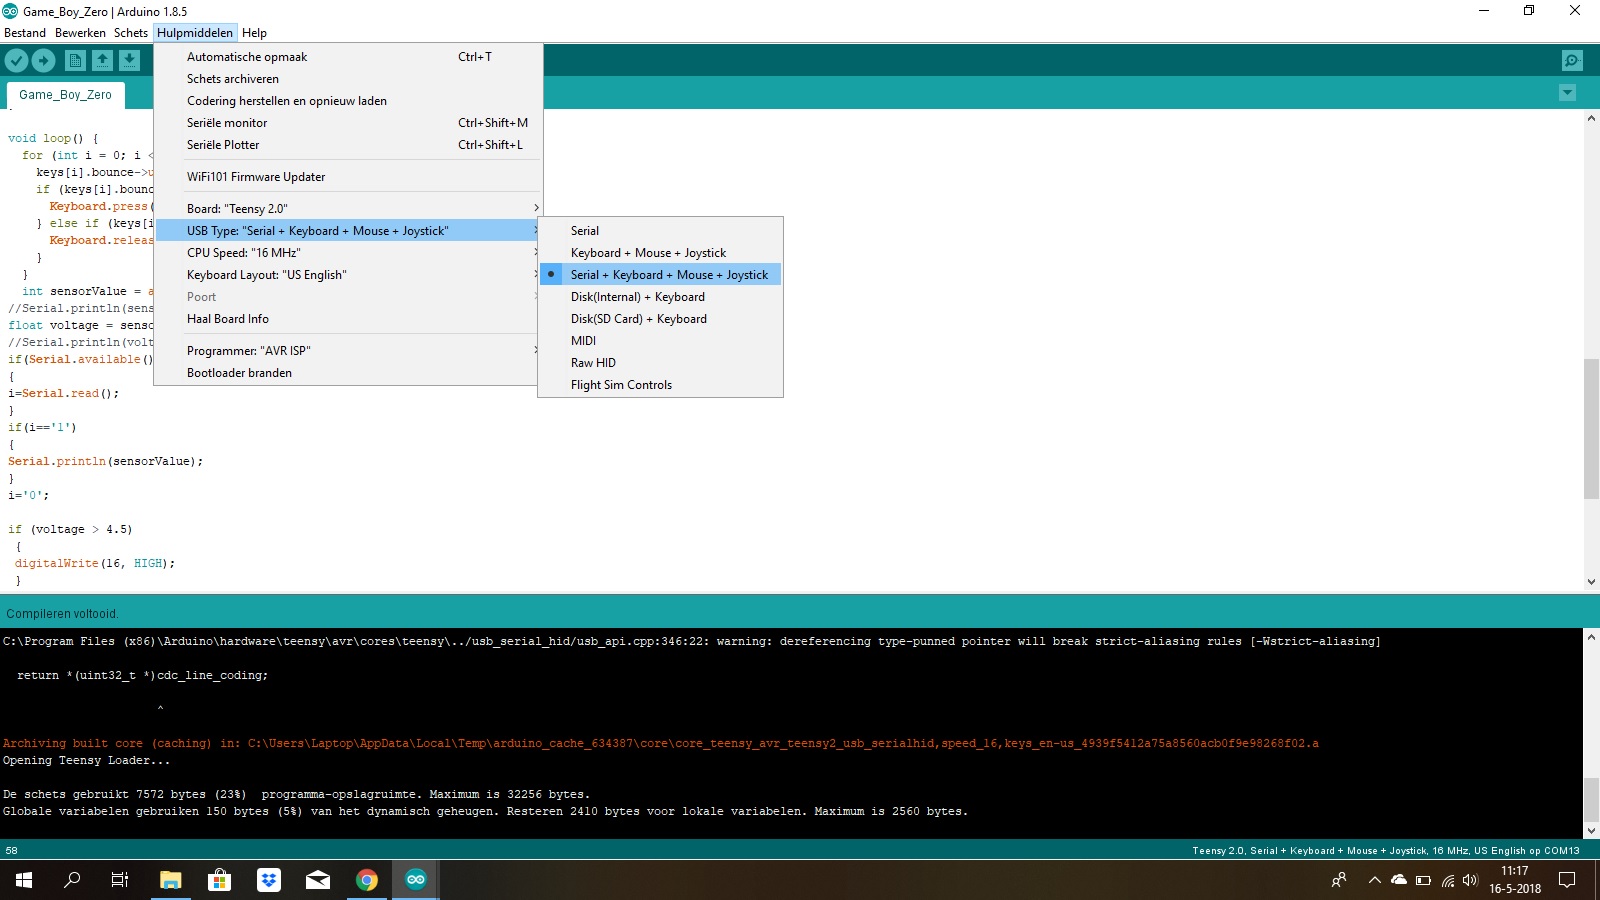Click the Open sketch up-arrow icon
This screenshot has width=1600, height=900.
(x=102, y=61)
